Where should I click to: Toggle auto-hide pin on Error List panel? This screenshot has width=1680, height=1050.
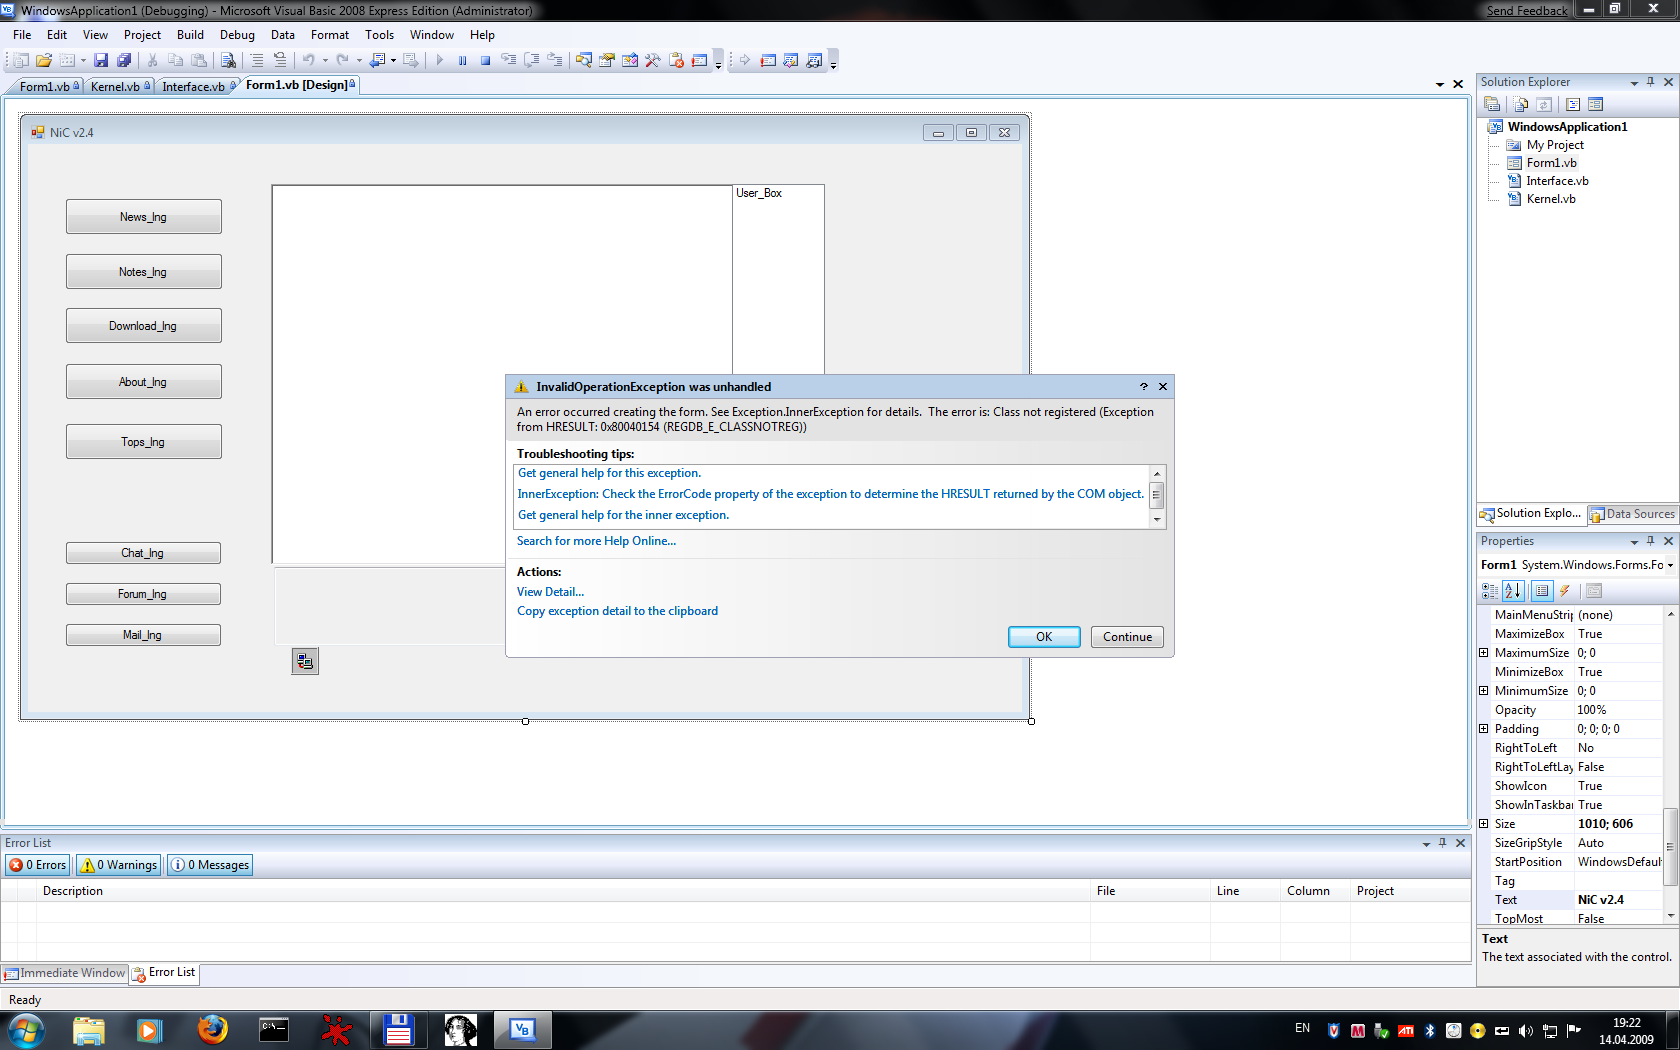click(x=1443, y=843)
